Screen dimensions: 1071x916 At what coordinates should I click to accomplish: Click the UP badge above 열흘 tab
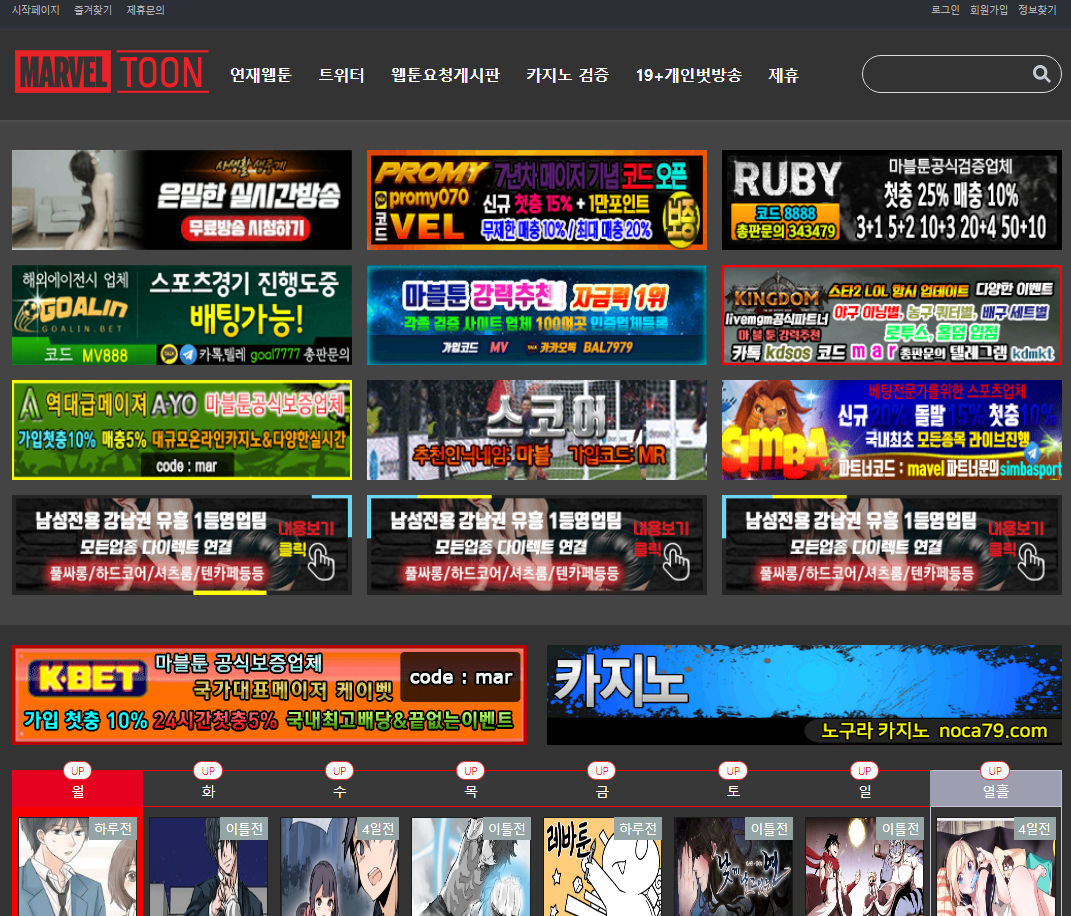coord(995,771)
